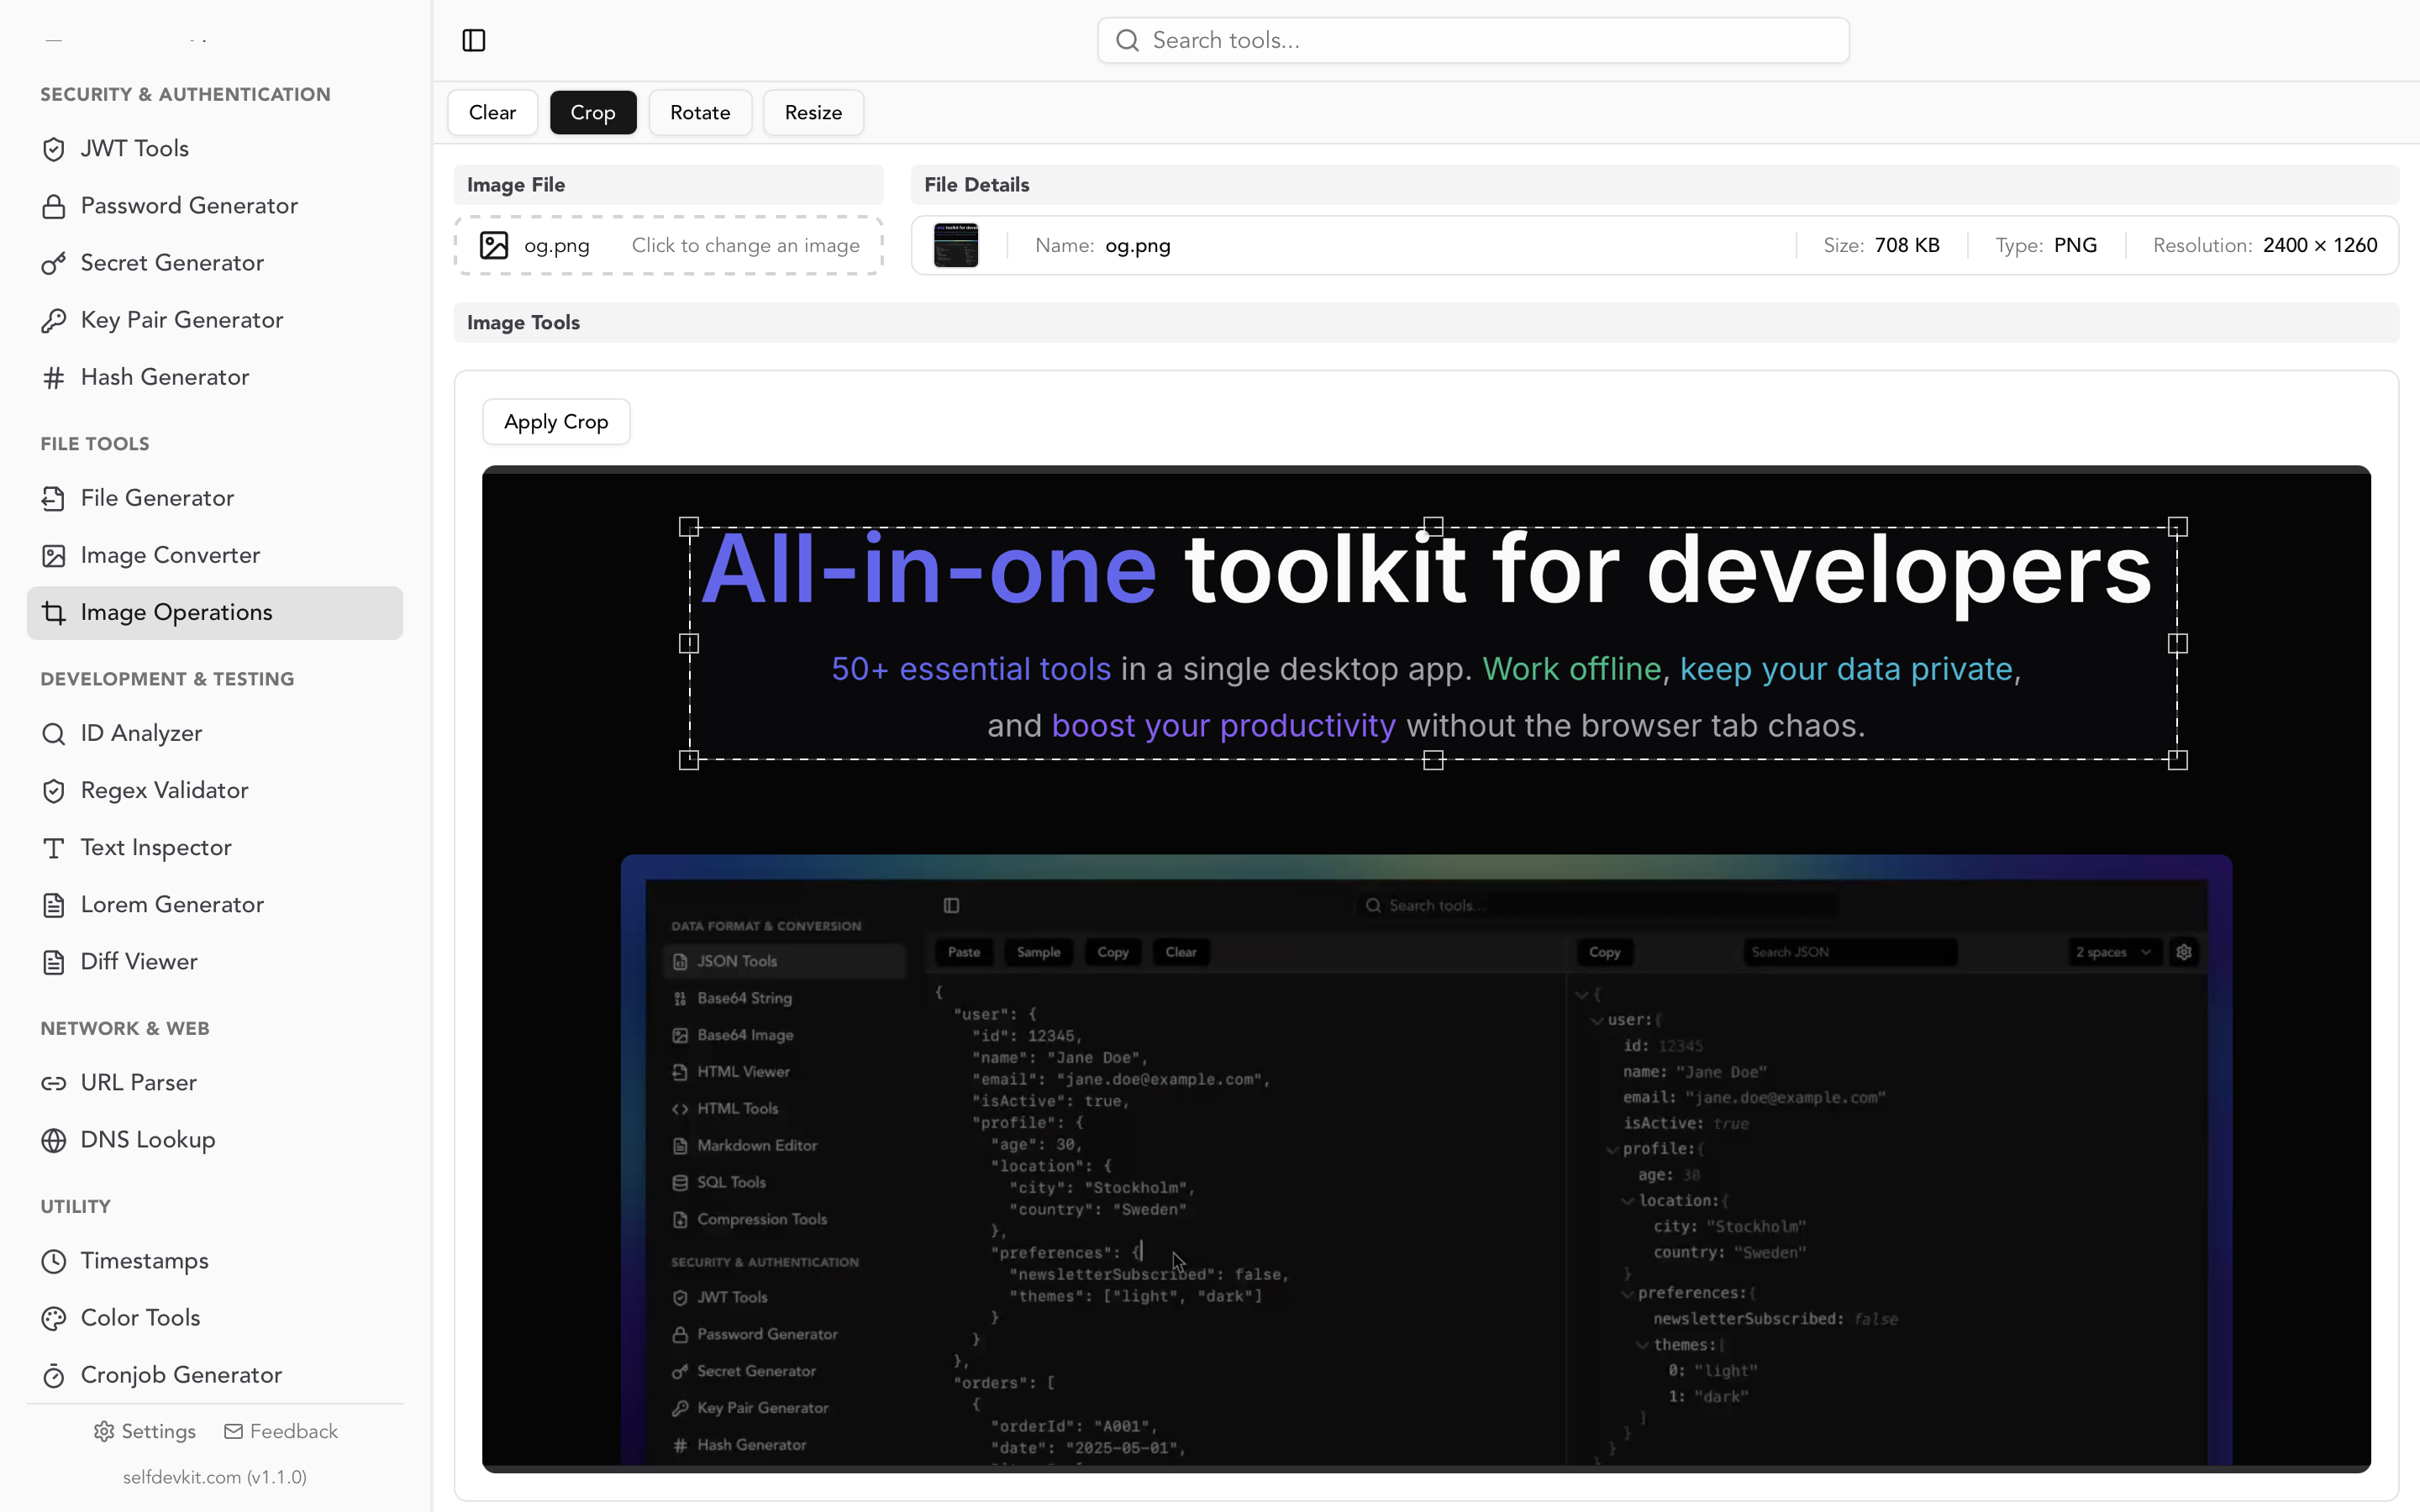
Task: Go to DNS Lookup tool
Action: 215,1140
